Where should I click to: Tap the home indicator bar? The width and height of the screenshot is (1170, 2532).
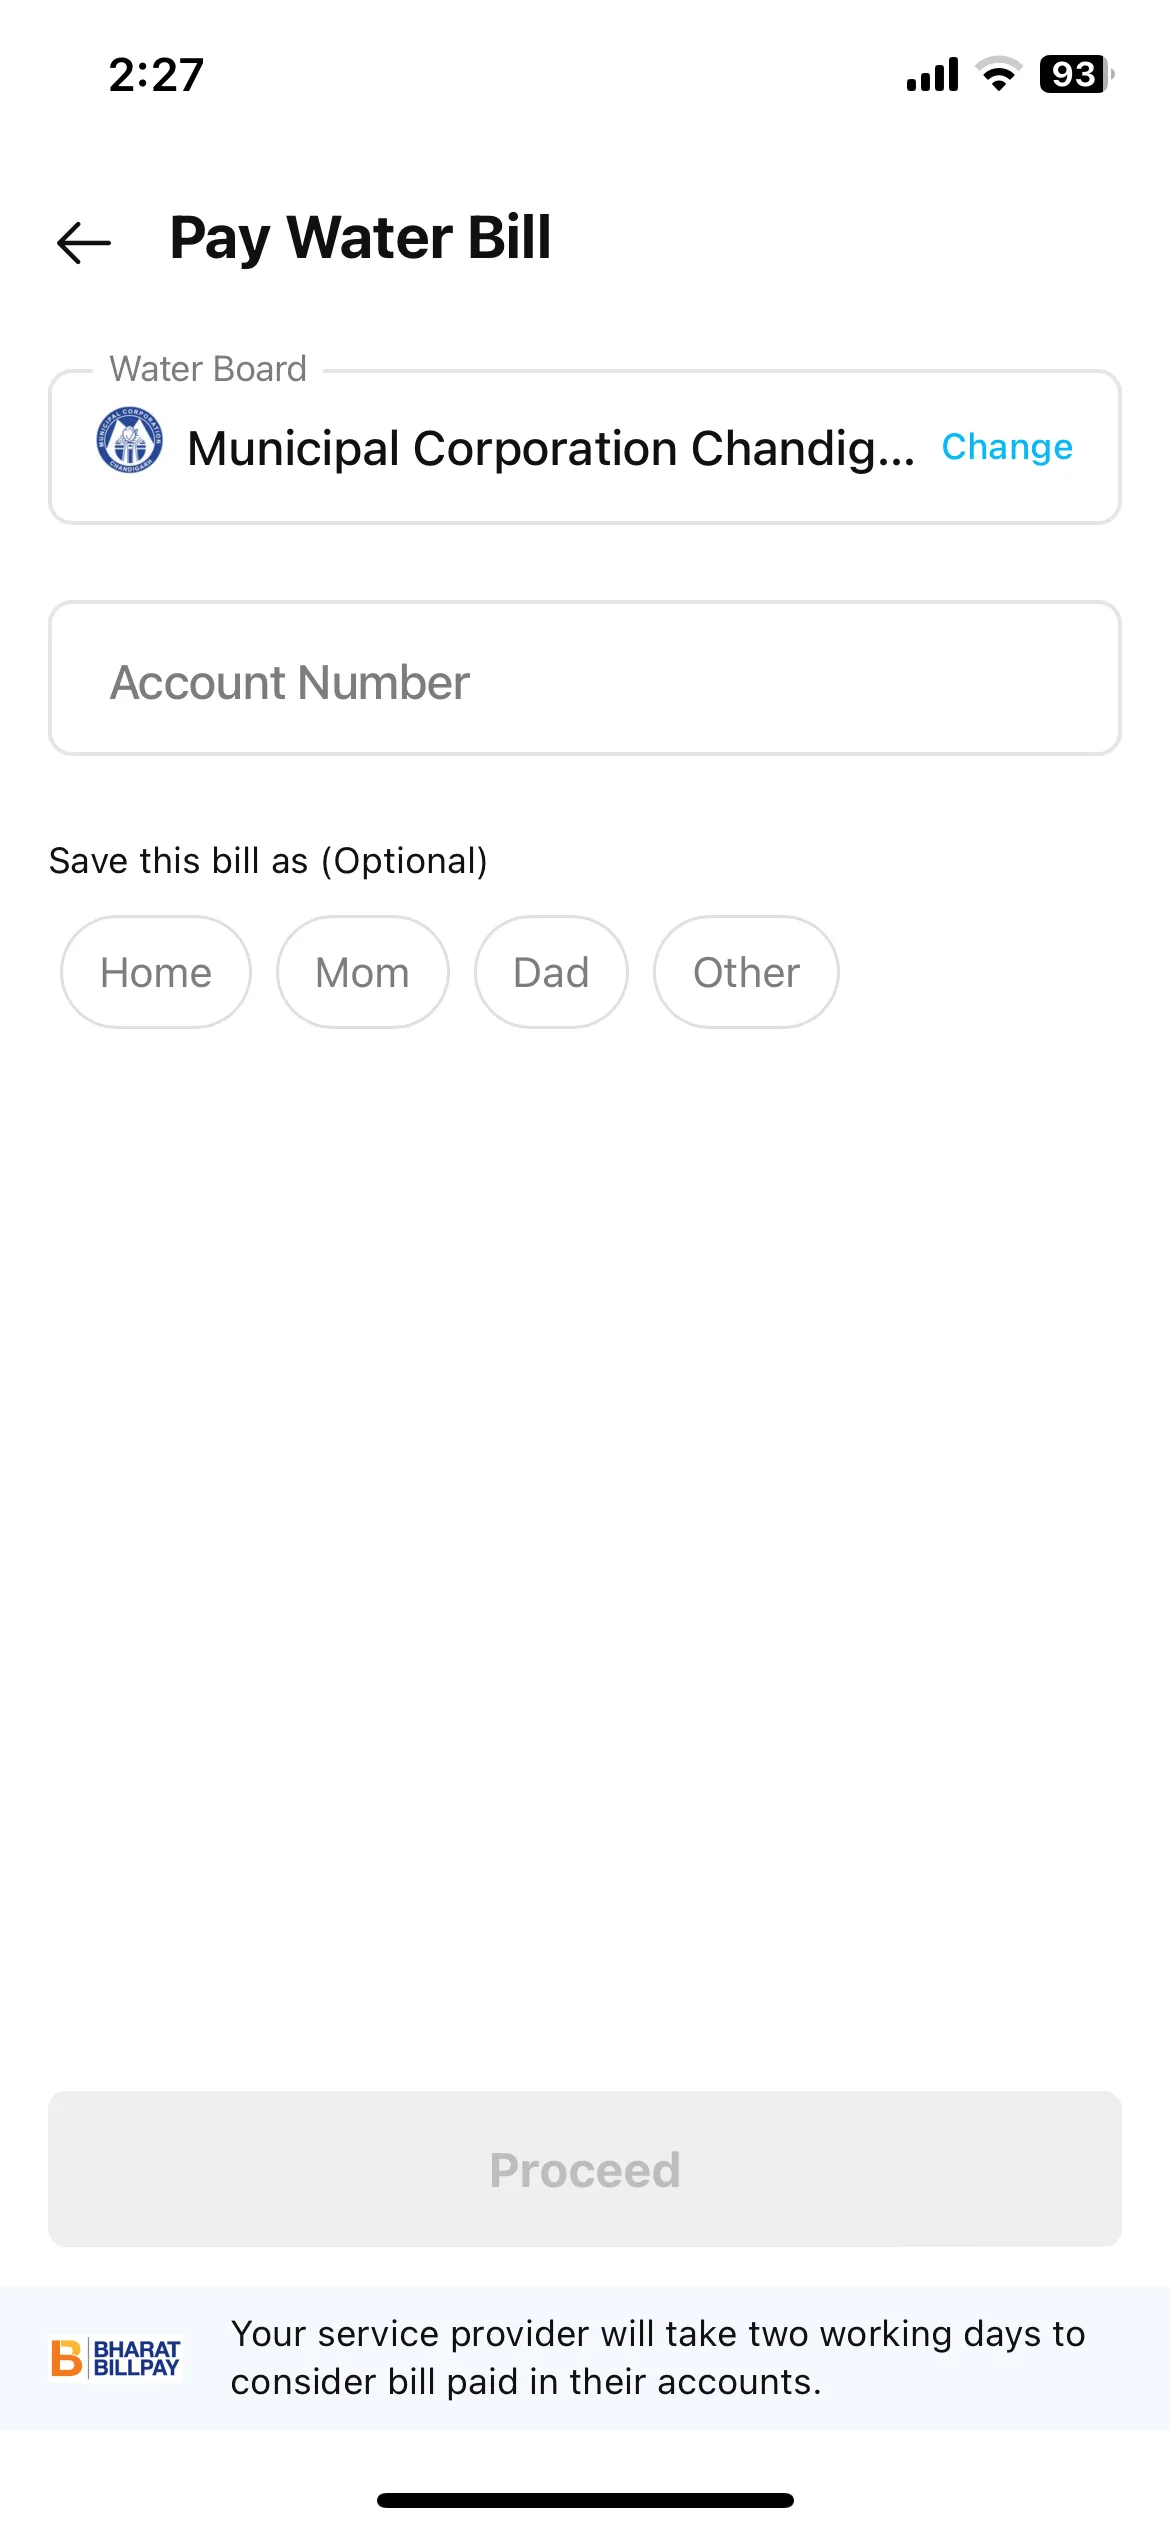(x=585, y=2500)
